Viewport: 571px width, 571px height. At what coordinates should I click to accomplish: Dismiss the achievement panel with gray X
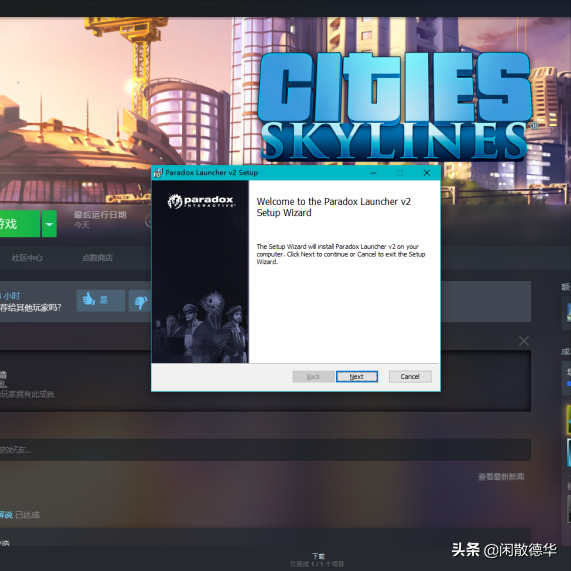(524, 341)
